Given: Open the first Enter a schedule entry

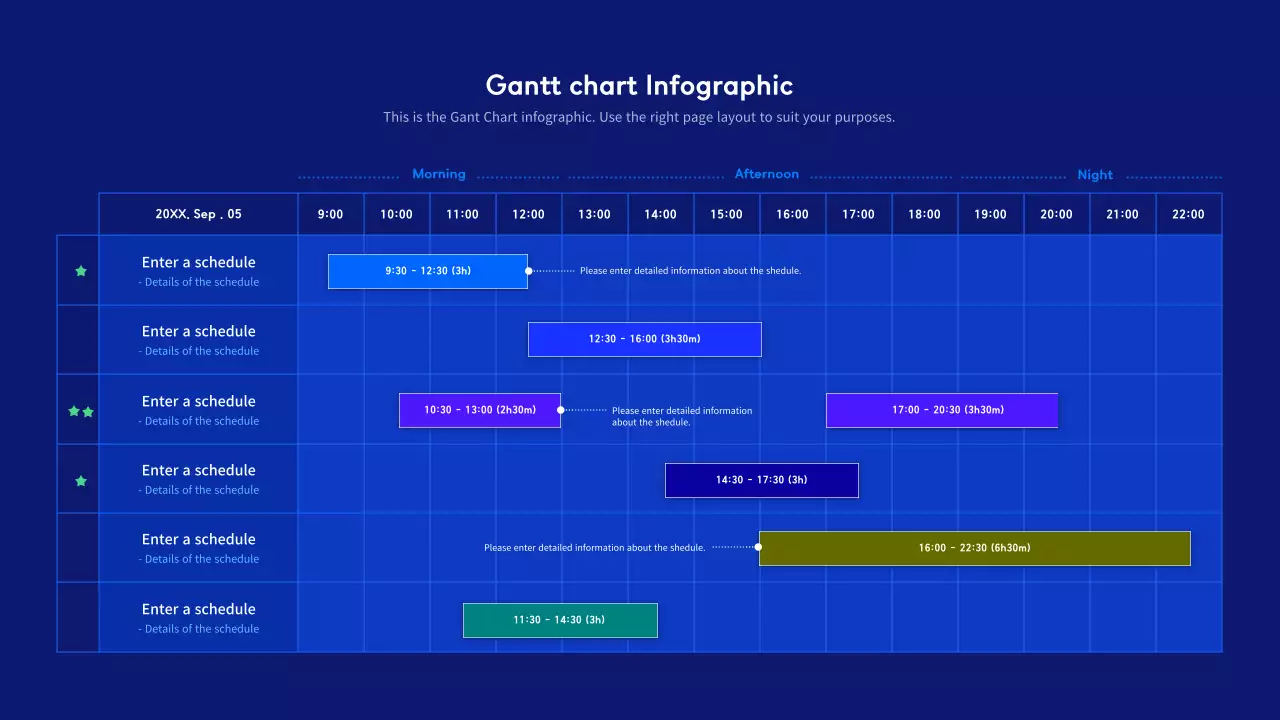Looking at the screenshot, I should 198,262.
